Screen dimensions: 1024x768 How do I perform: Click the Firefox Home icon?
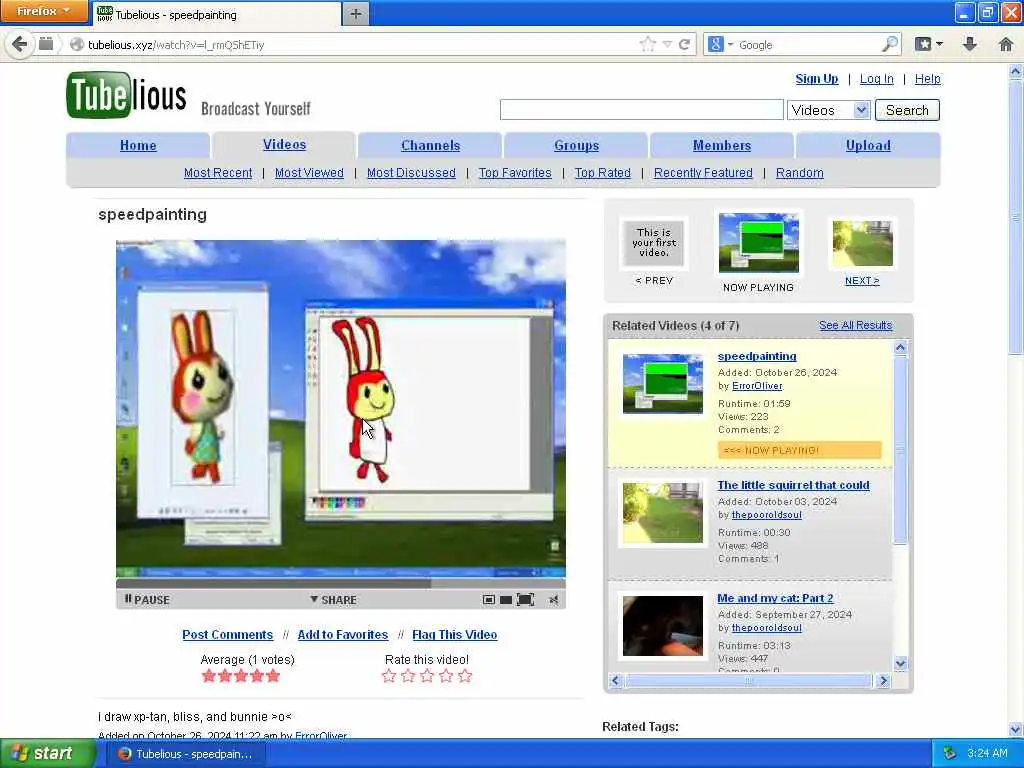1006,44
